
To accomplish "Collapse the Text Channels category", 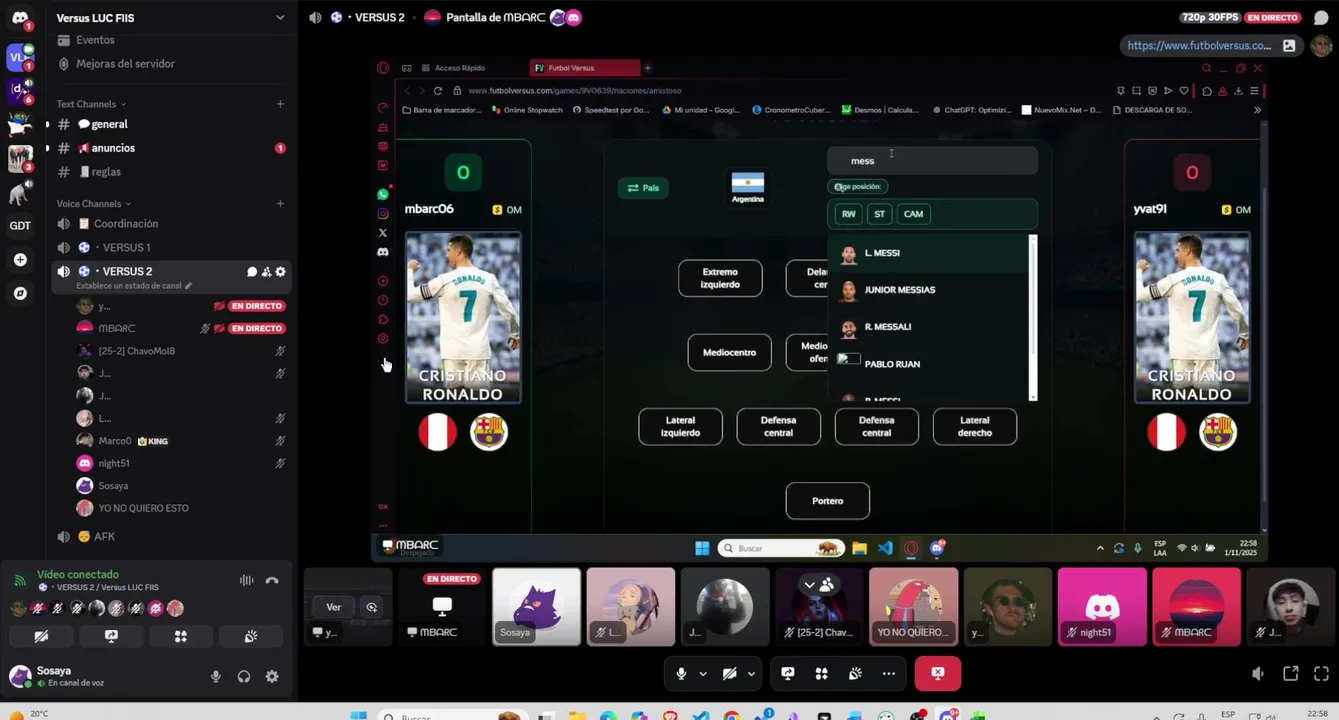I will tap(91, 104).
